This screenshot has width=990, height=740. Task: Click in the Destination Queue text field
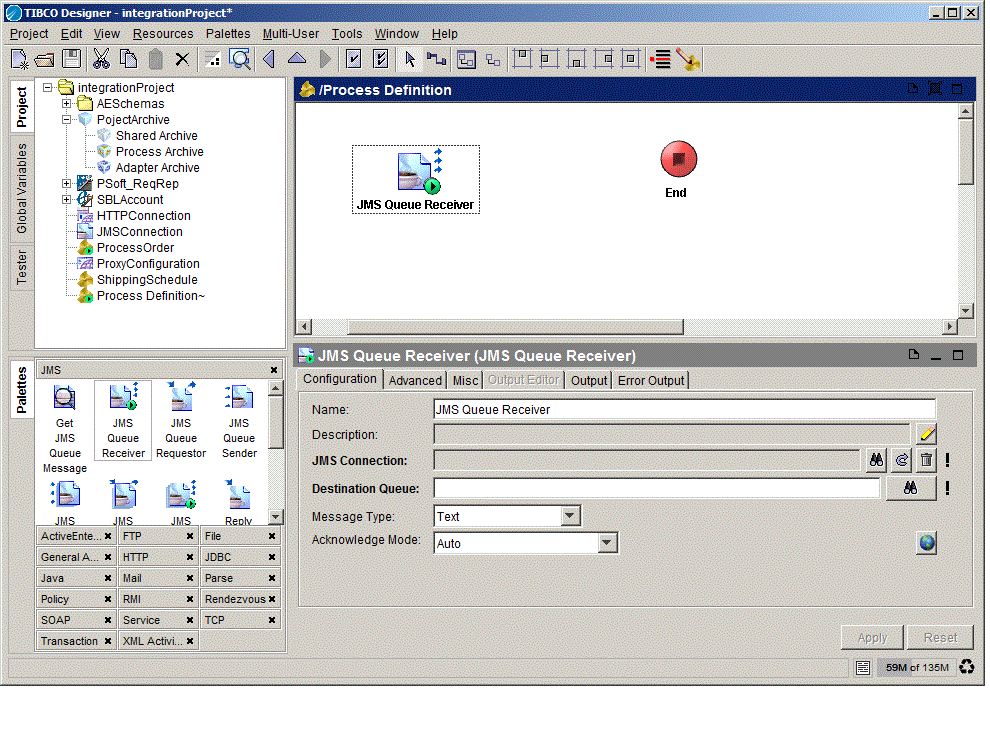point(656,488)
